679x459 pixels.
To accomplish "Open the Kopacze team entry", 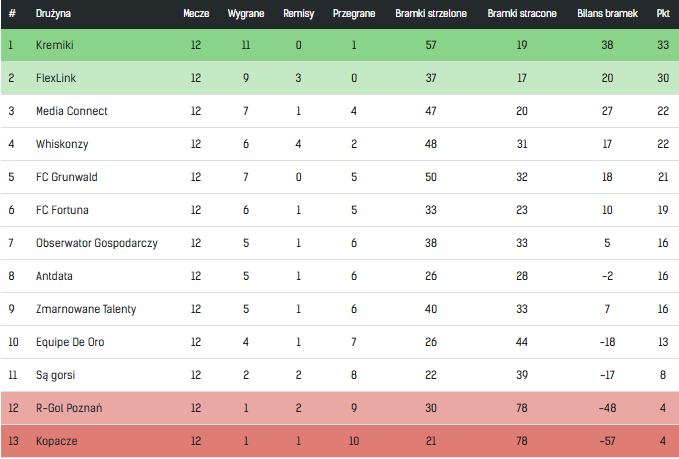I will [x=57, y=441].
